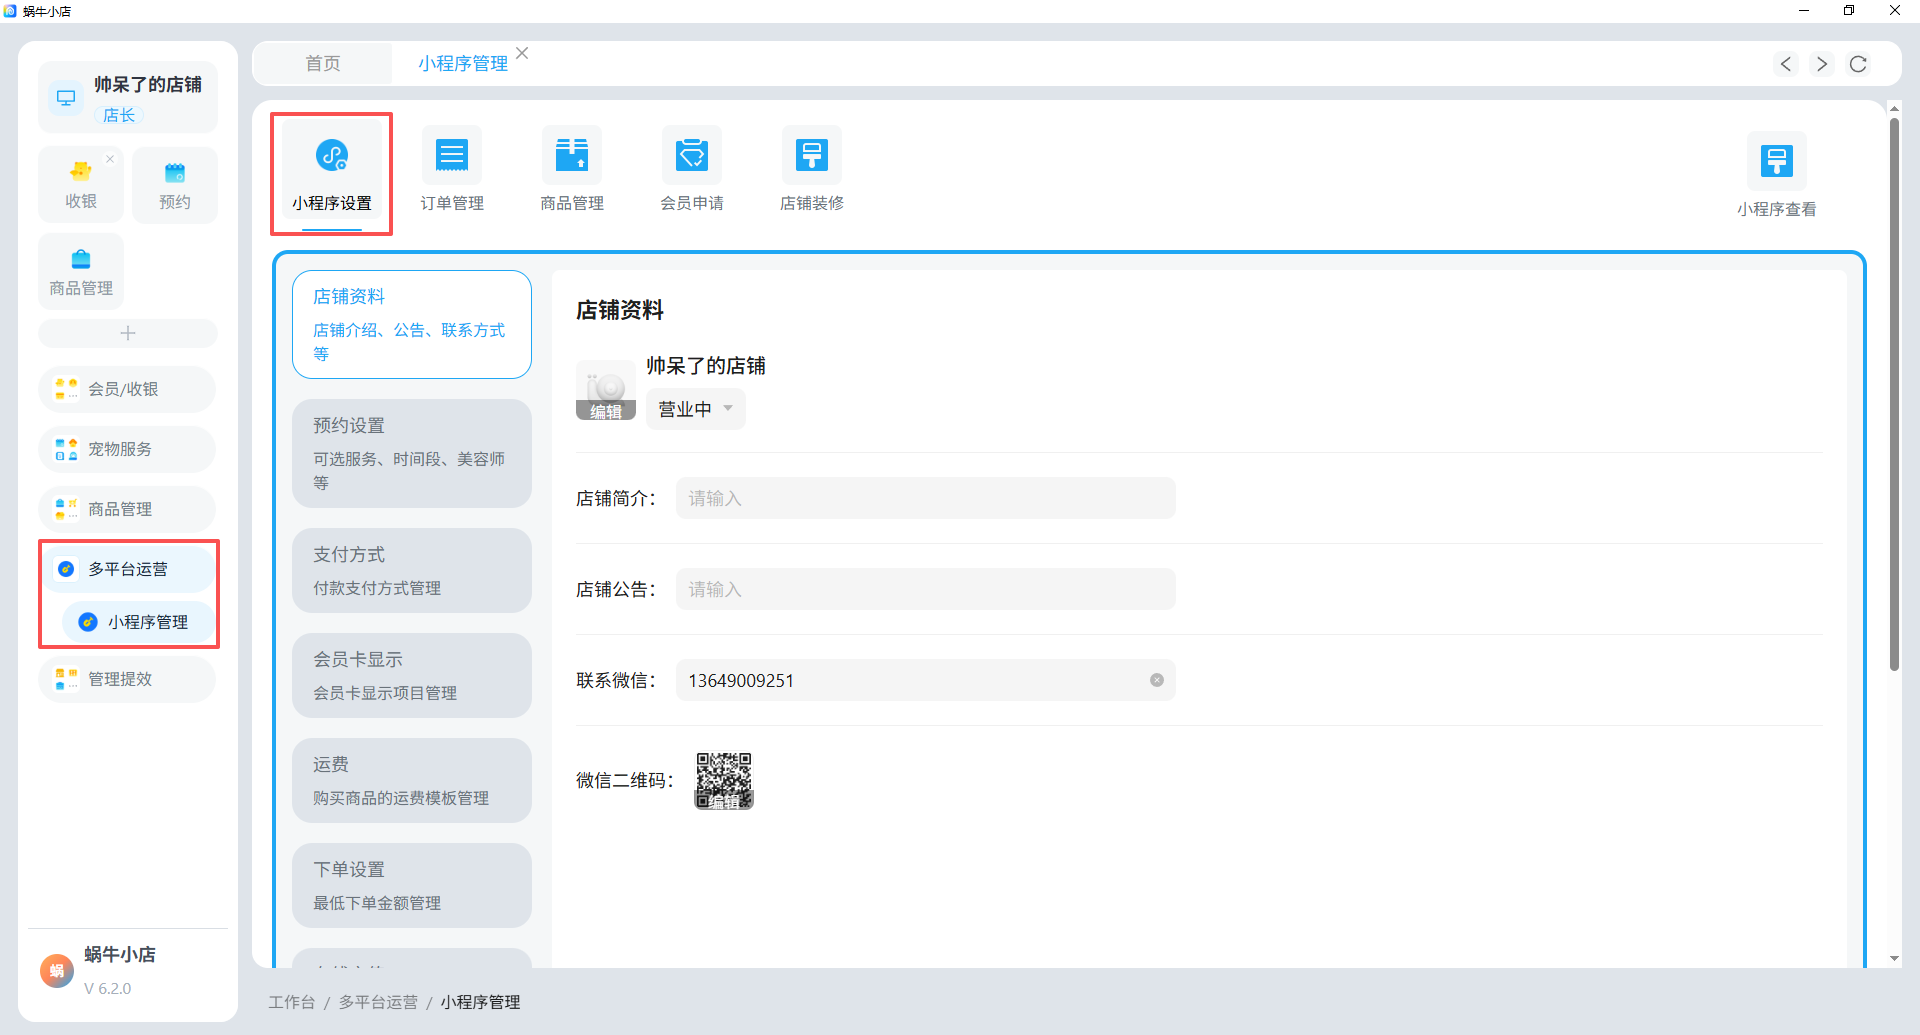
Task: Clear the 联系微信 field with the x icon
Action: pos(1157,680)
